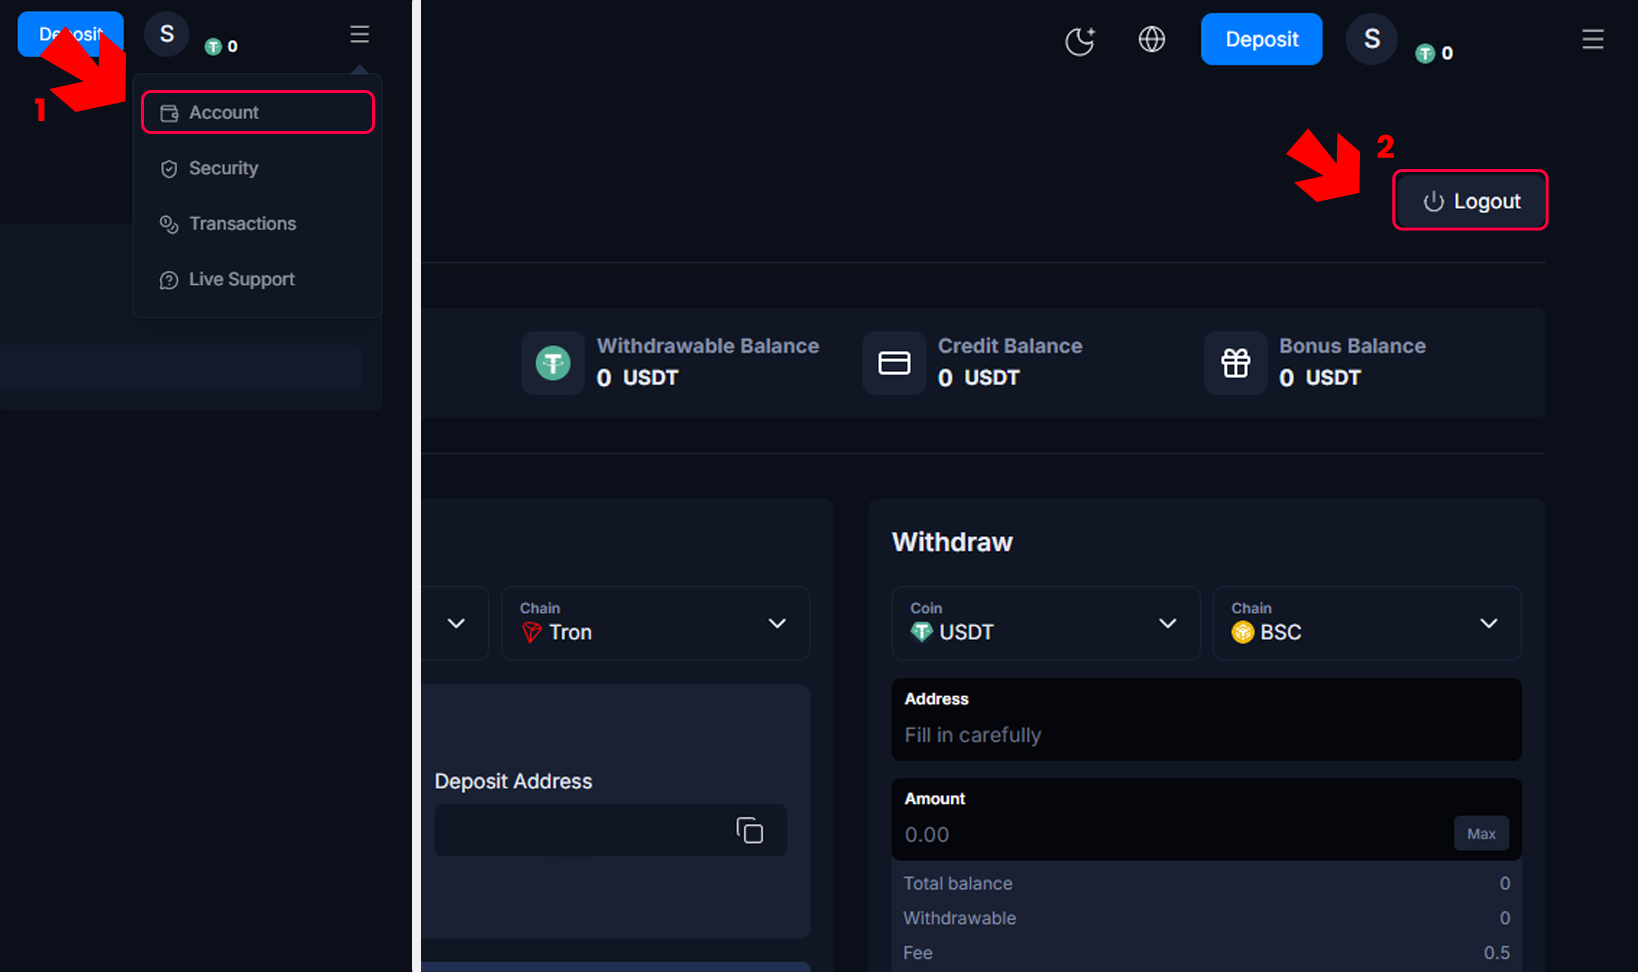Click the Tether balance icon in right header
The width and height of the screenshot is (1638, 972).
pyautogui.click(x=1425, y=53)
